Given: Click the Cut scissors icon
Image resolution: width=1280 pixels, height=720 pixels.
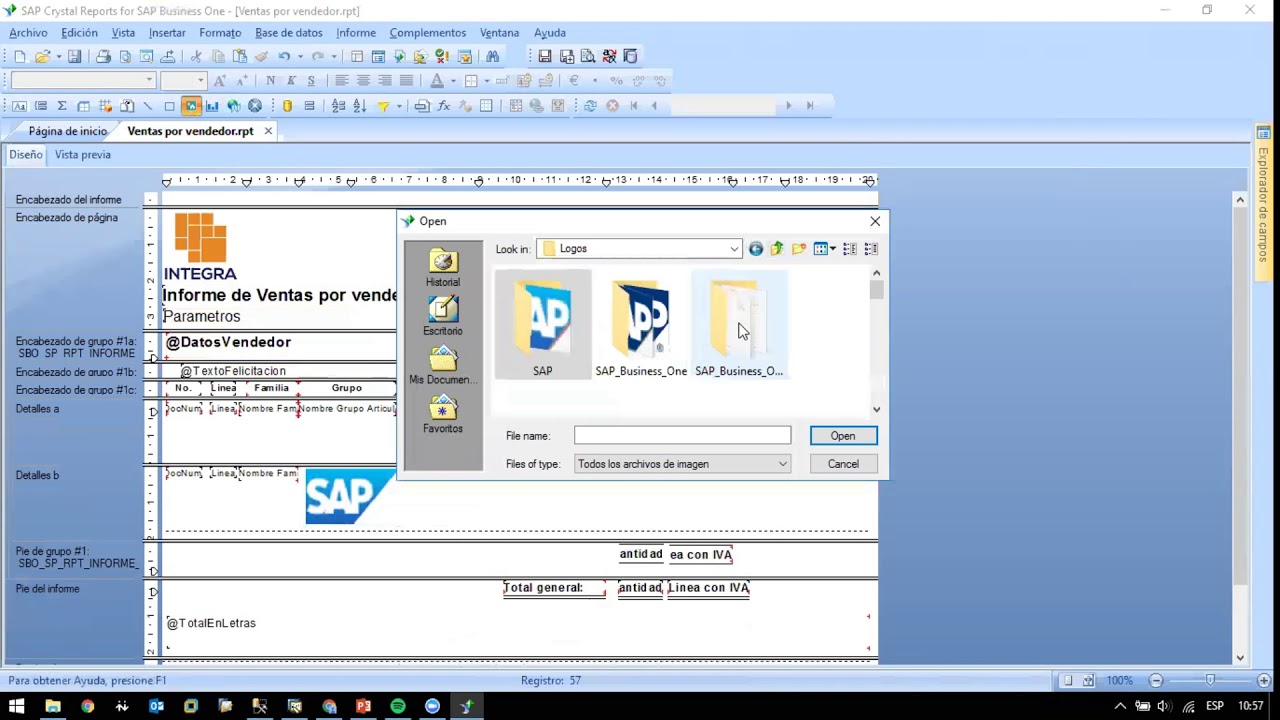Looking at the screenshot, I should pyautogui.click(x=196, y=57).
